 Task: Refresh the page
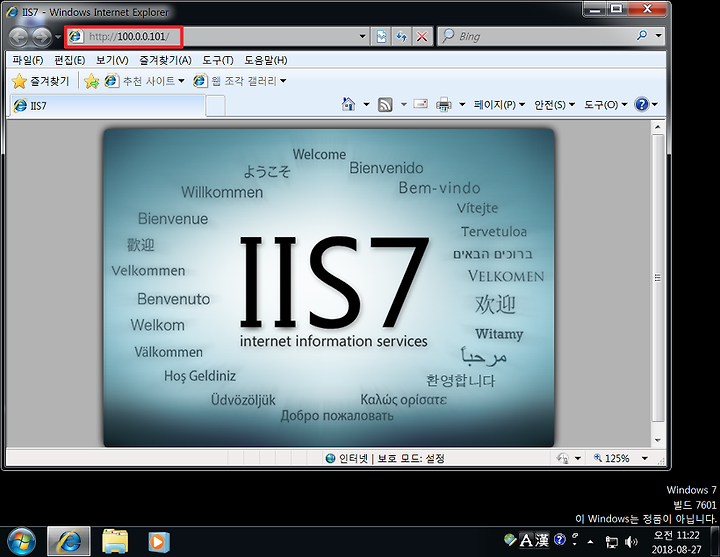tap(402, 36)
